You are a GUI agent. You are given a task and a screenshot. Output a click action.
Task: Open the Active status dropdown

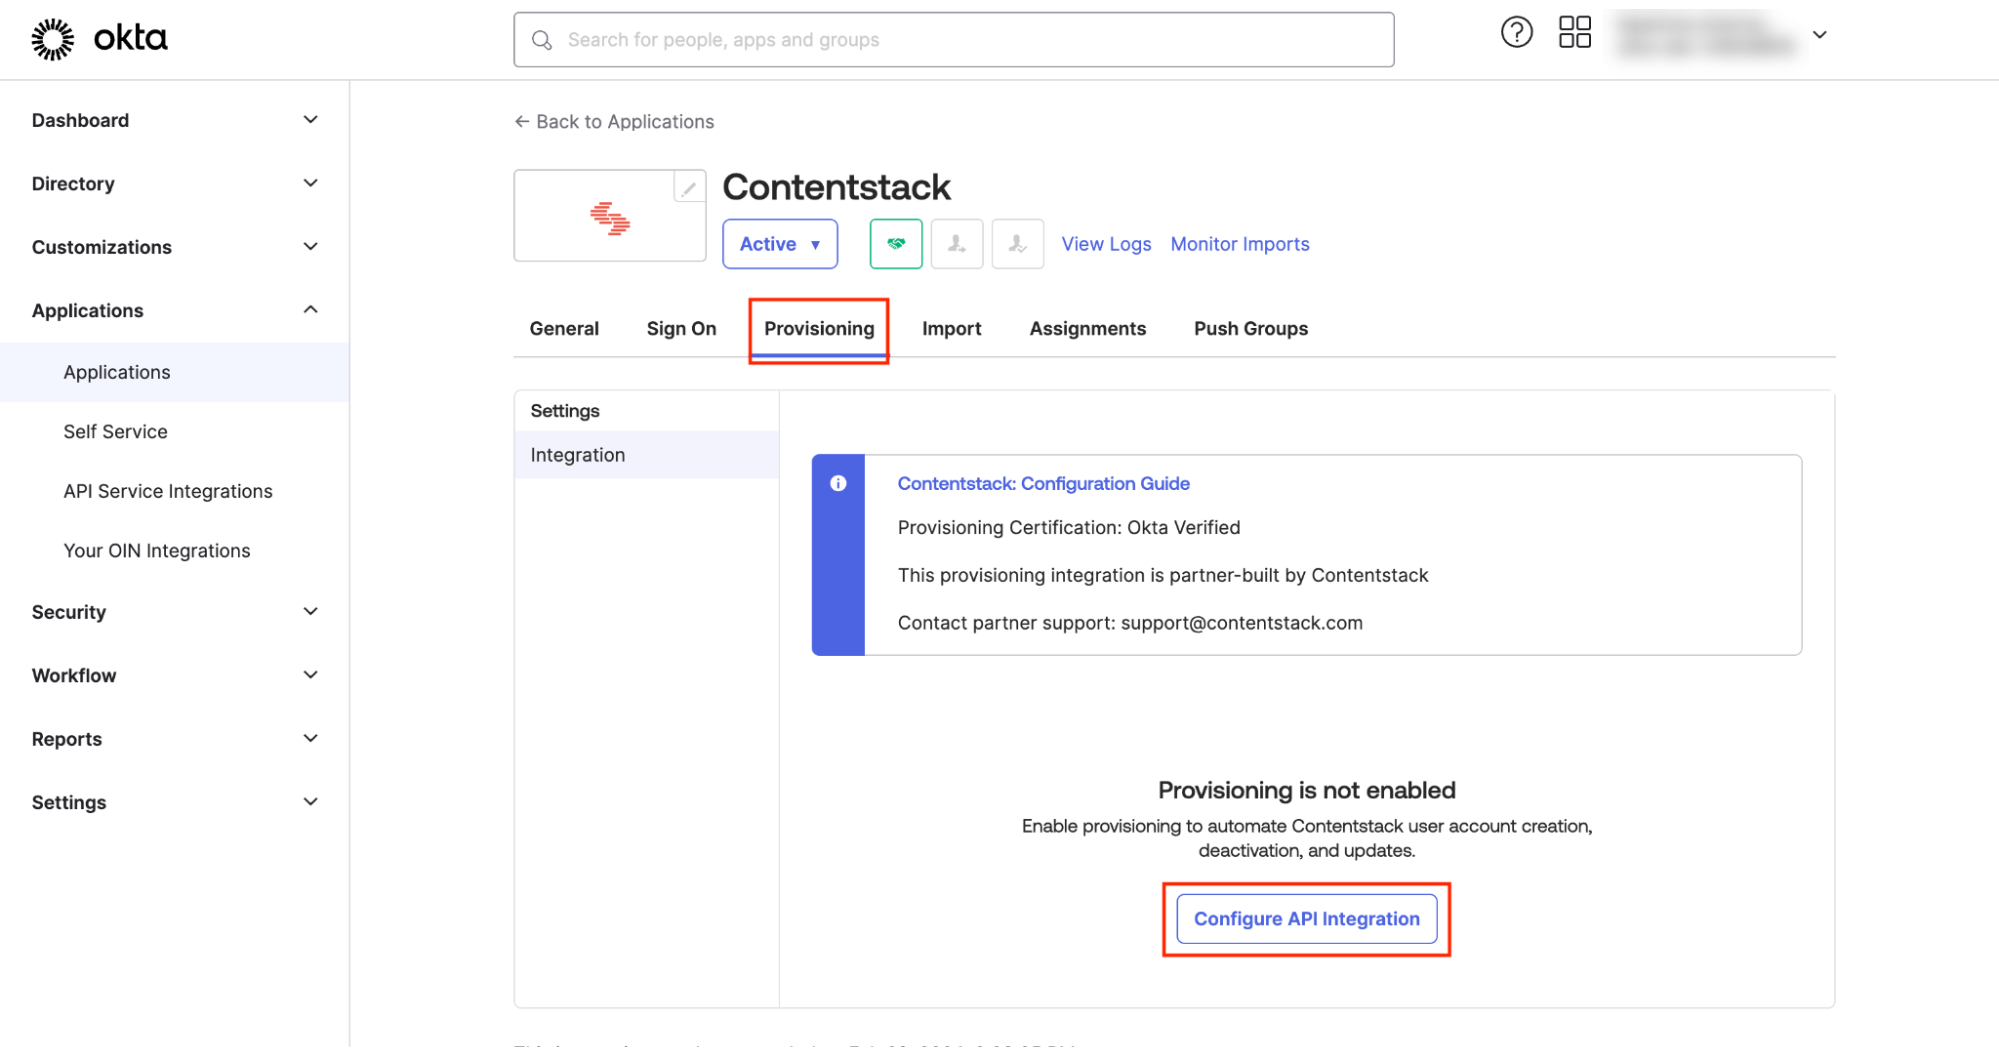(779, 244)
